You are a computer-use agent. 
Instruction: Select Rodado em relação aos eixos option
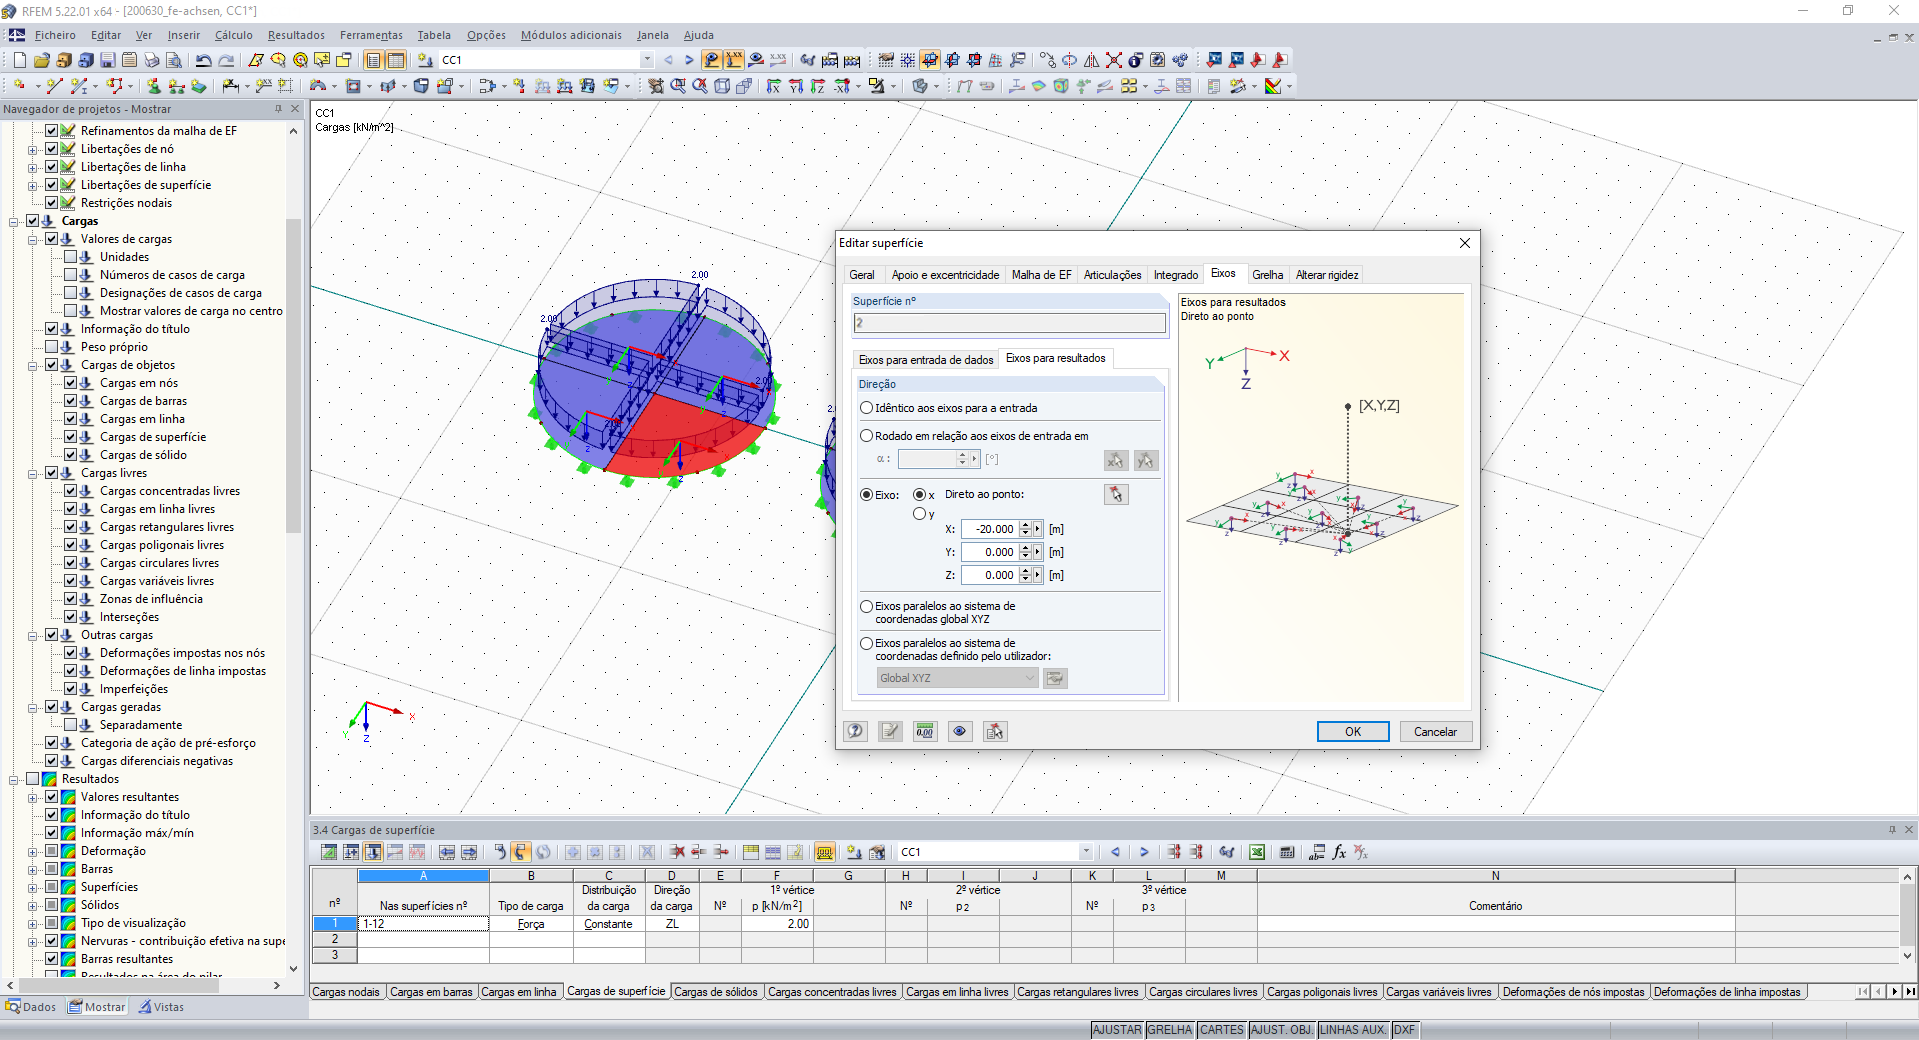tap(867, 436)
